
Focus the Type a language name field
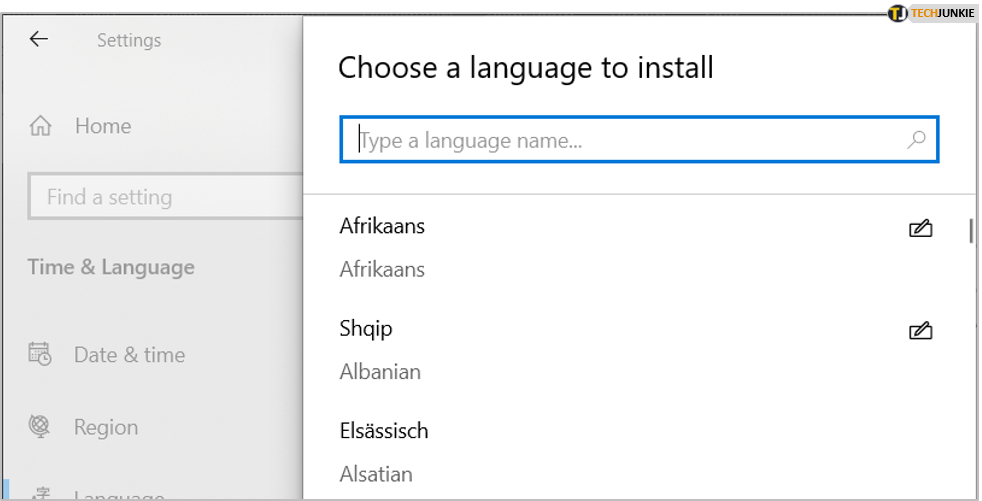639,139
